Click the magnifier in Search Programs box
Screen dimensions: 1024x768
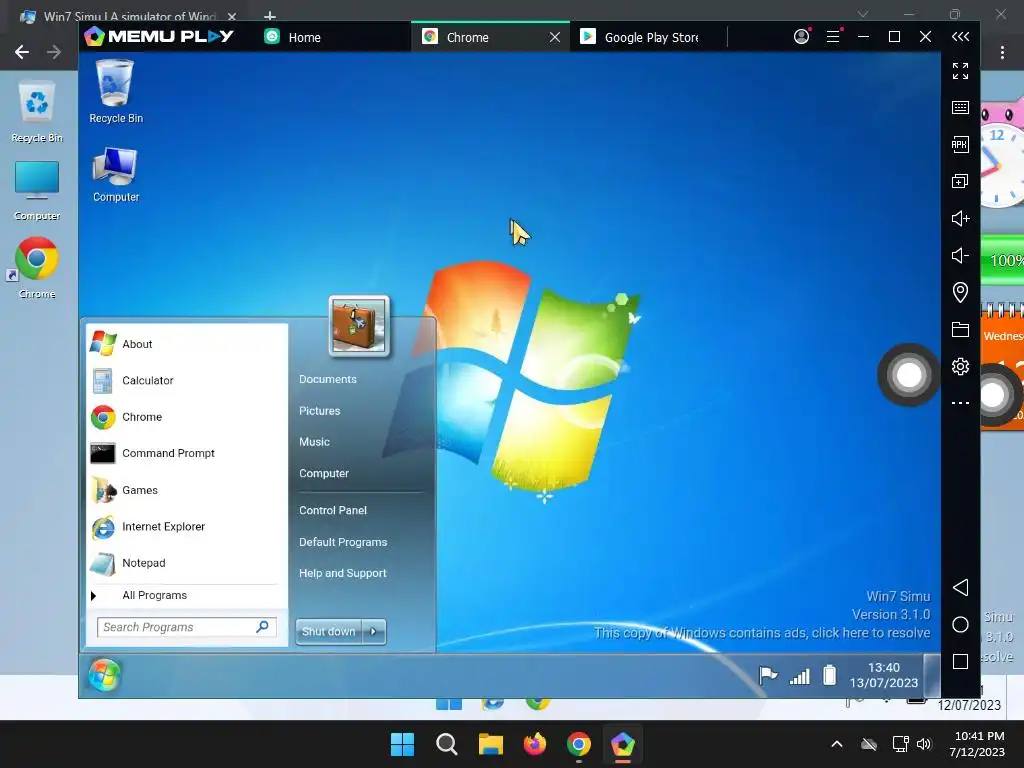(263, 627)
